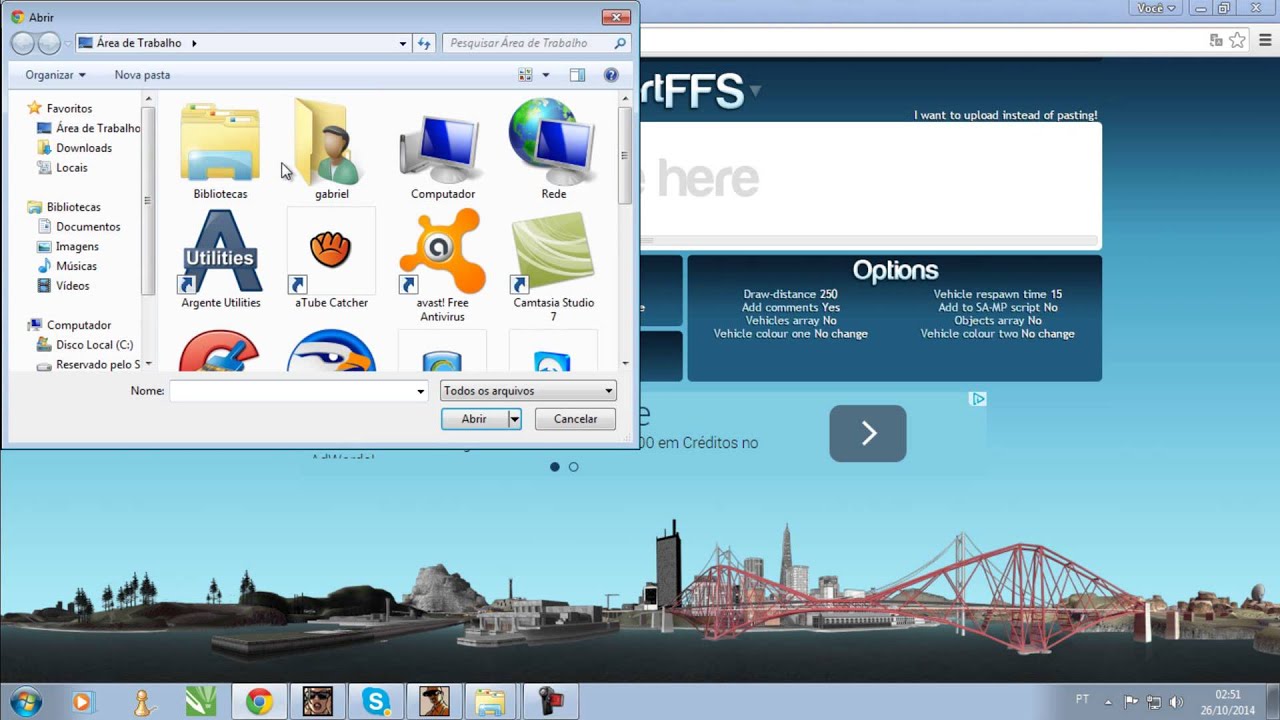Select Downloads in navigation pane
Screen dimensions: 1280x720
pyautogui.click(x=84, y=148)
